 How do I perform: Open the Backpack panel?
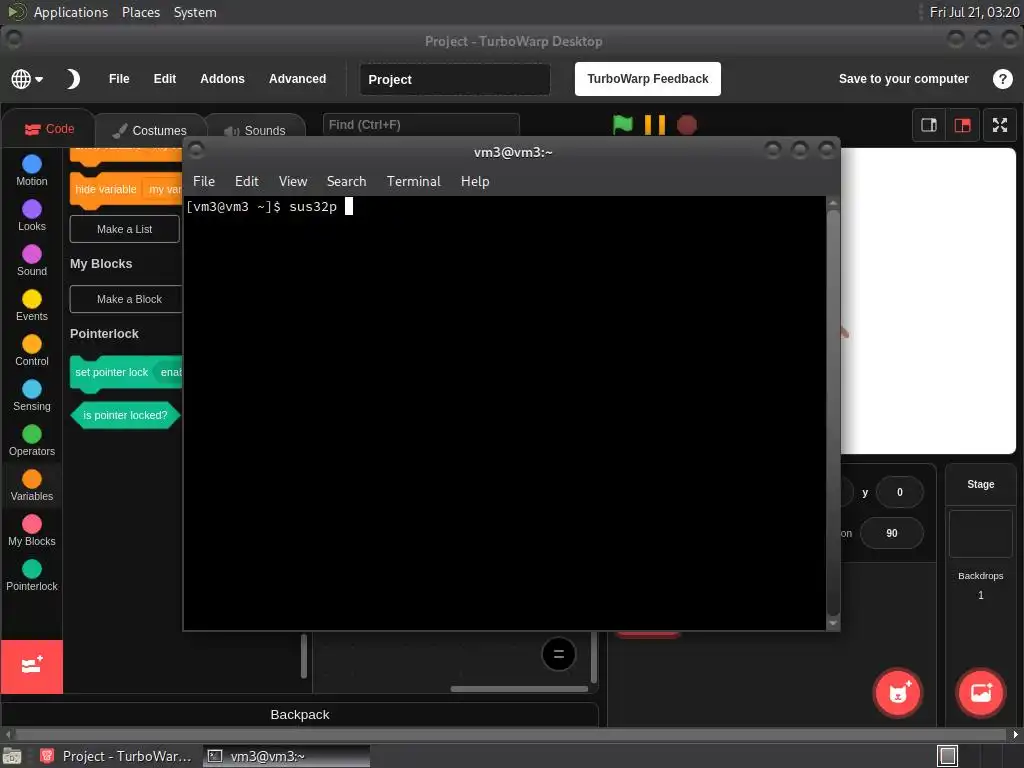point(300,714)
